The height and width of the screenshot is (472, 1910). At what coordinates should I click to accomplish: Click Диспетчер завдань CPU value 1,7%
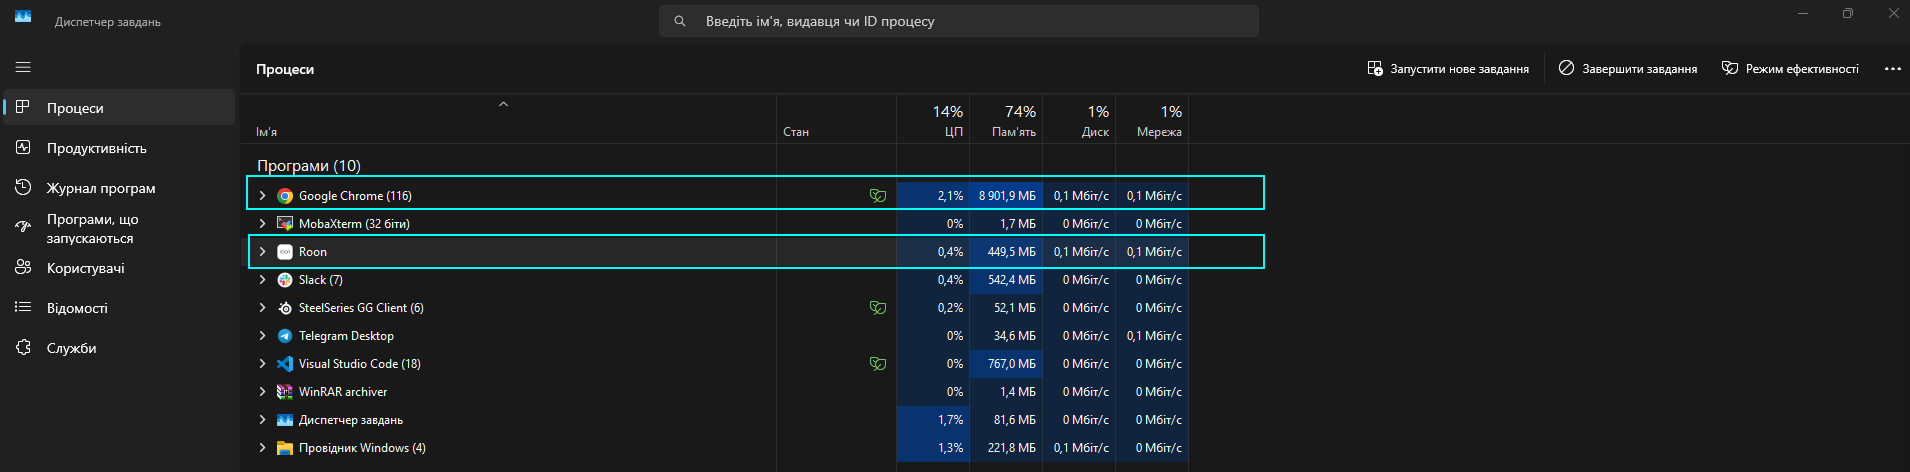pyautogui.click(x=950, y=420)
